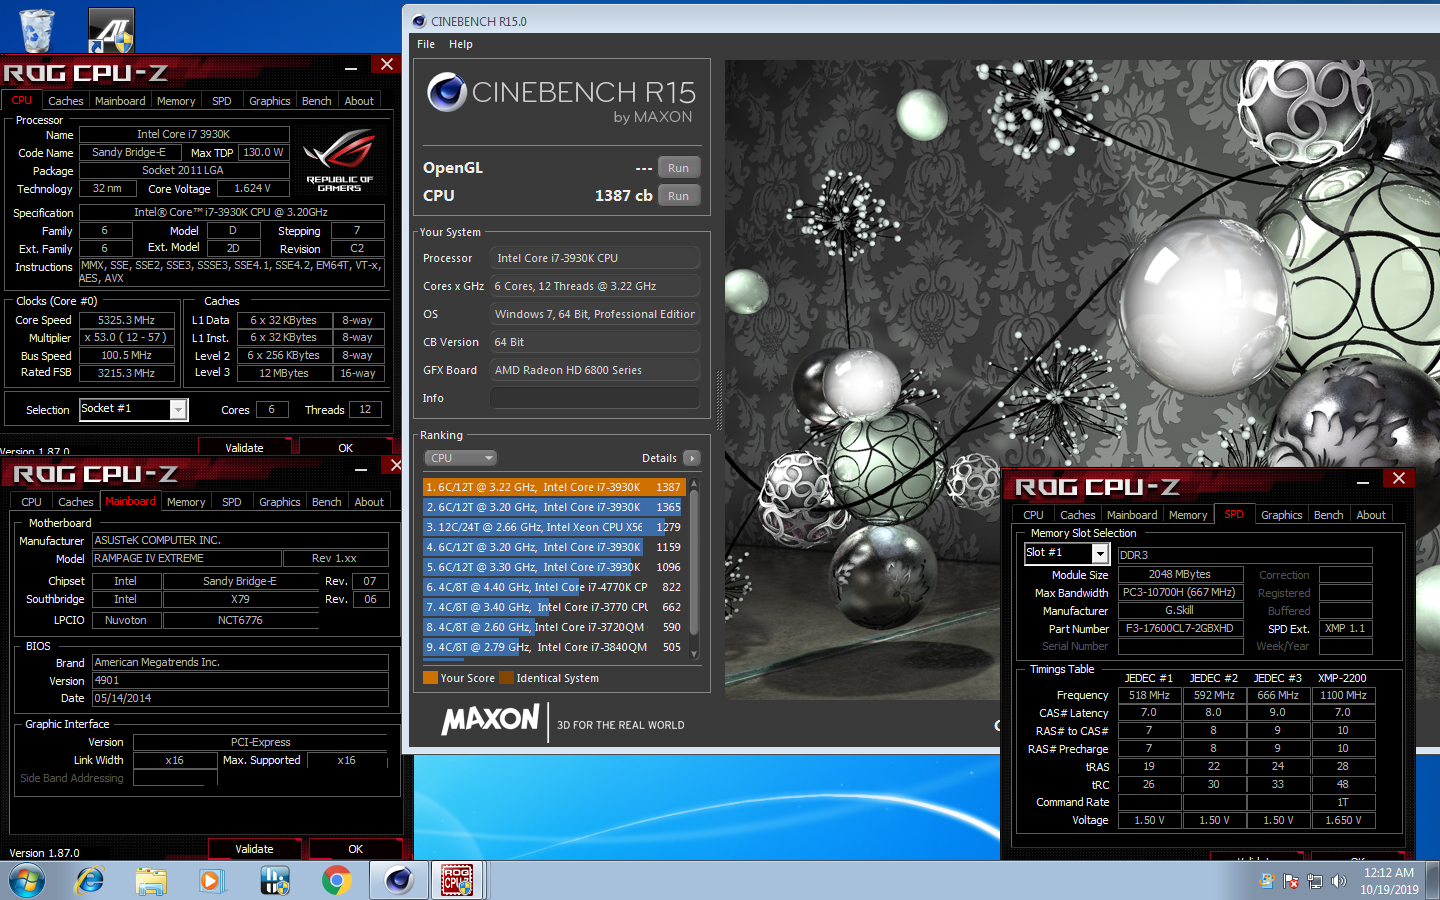Viewport: 1440px width, 900px height.
Task: Click Validate in the Mainboard window
Action: (254, 849)
